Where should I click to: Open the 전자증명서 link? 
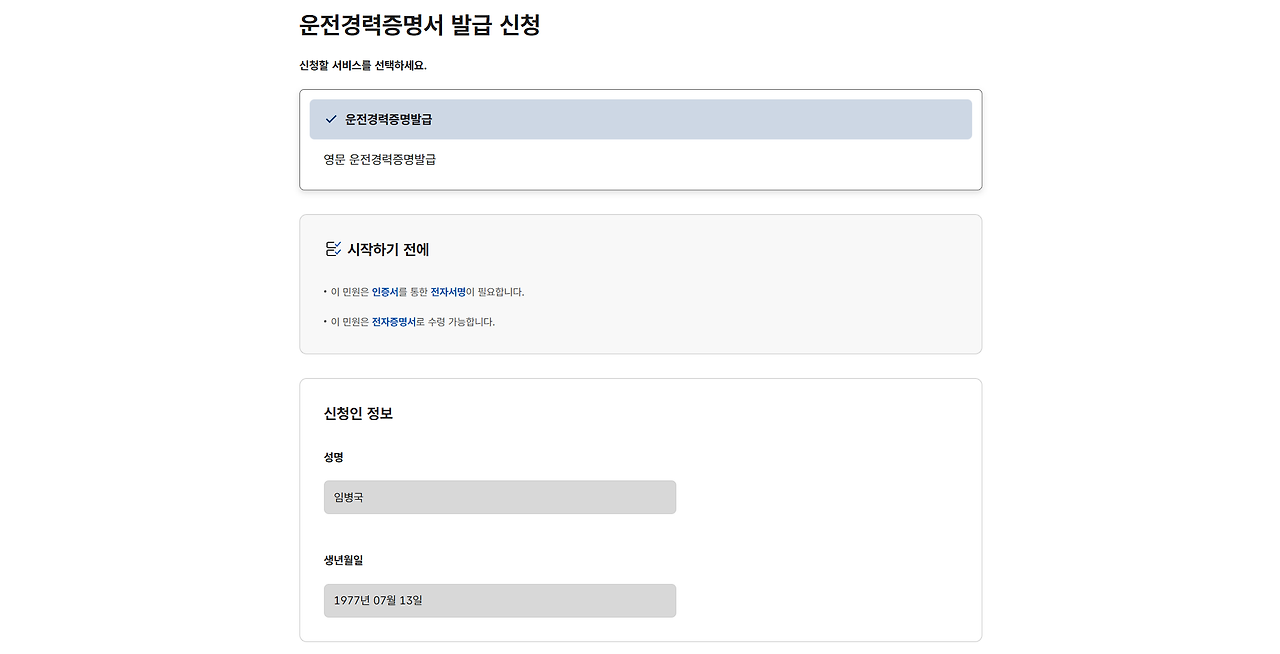[x=390, y=322]
